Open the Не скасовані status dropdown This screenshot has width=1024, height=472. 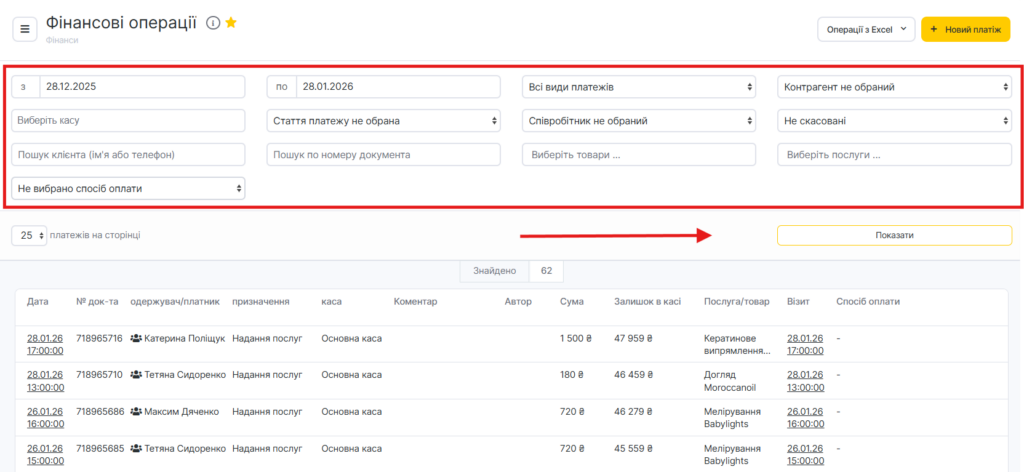point(895,121)
